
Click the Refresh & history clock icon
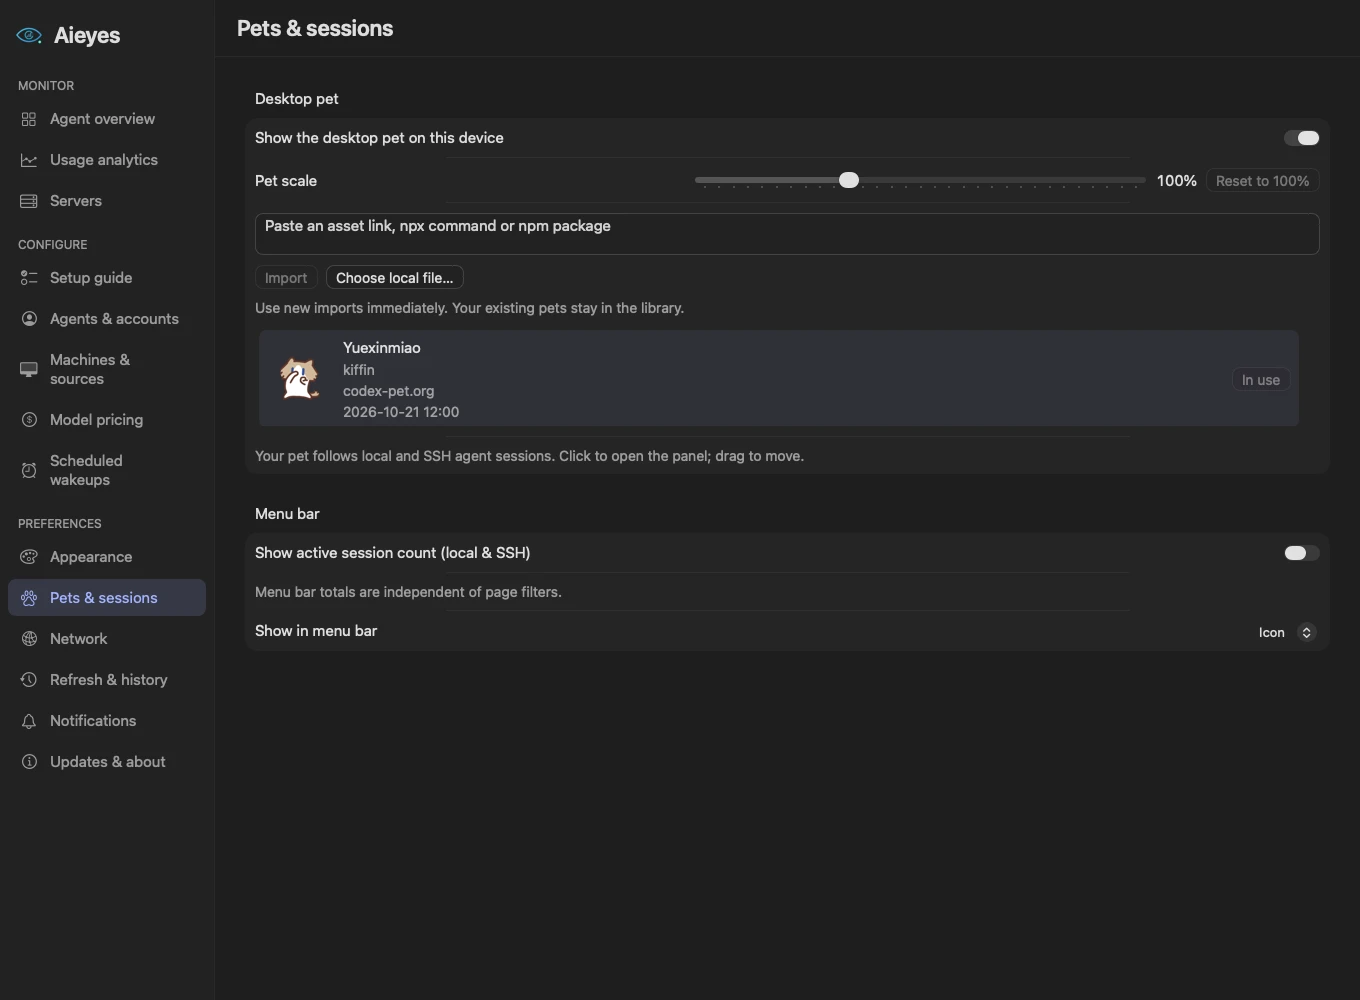coord(29,680)
